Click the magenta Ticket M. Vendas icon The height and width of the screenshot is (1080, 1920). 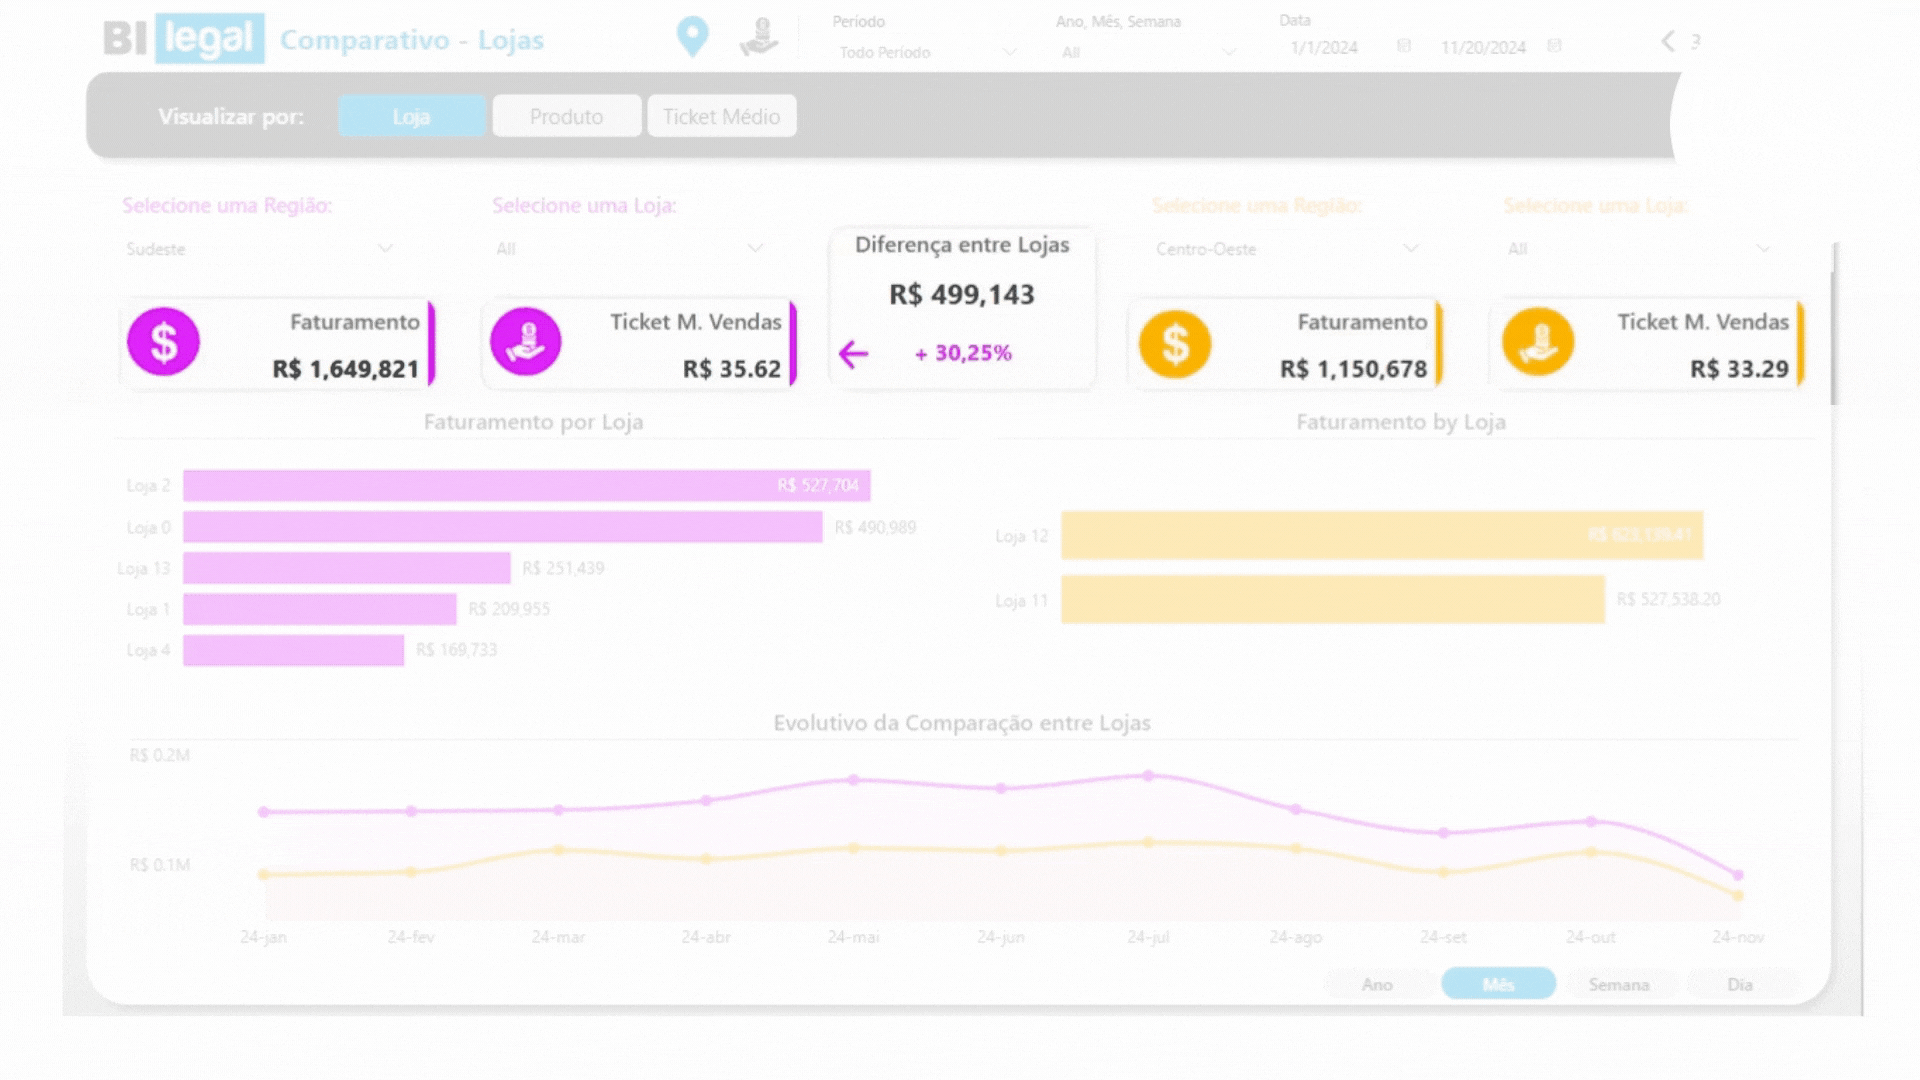tap(525, 342)
